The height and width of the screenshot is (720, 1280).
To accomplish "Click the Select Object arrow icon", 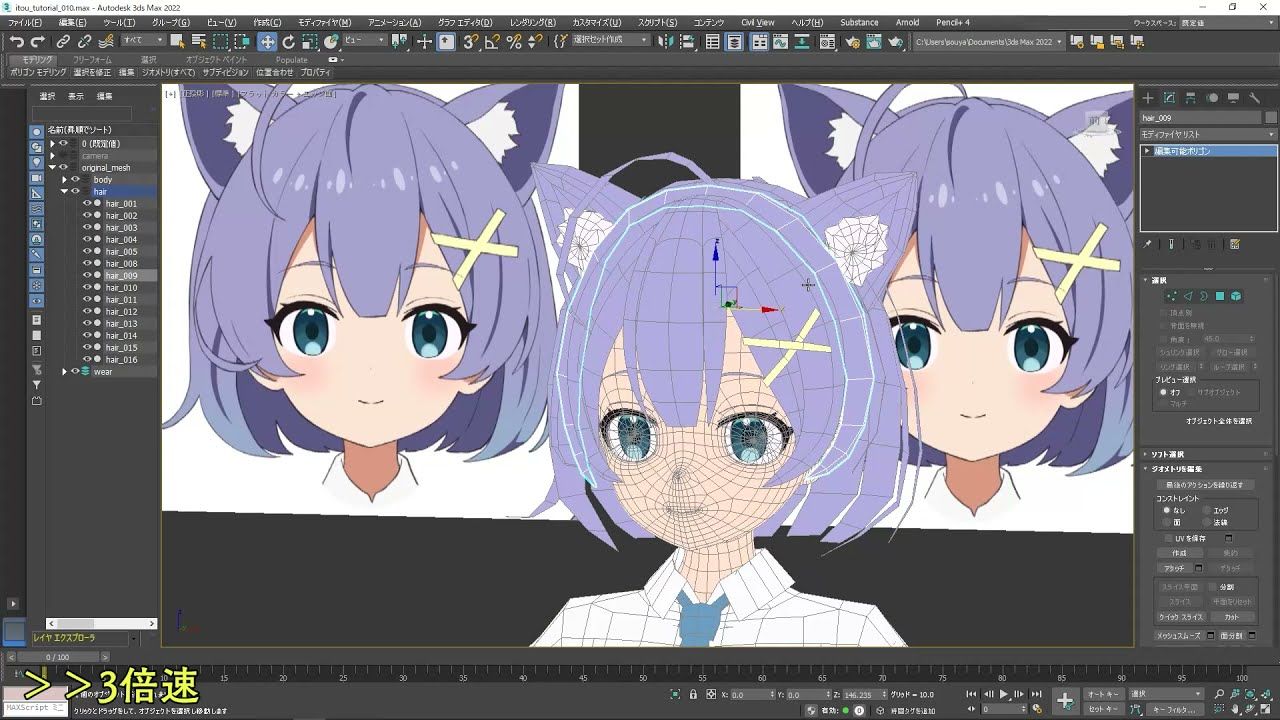I will [177, 42].
